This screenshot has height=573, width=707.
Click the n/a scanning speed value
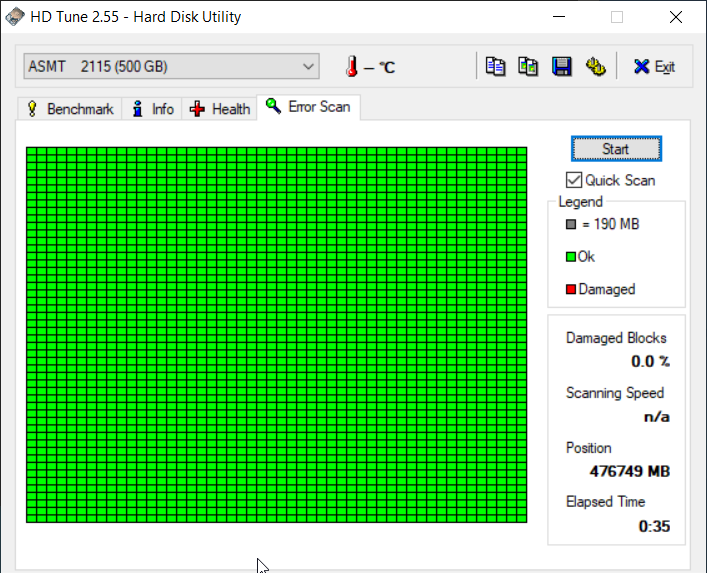point(656,417)
